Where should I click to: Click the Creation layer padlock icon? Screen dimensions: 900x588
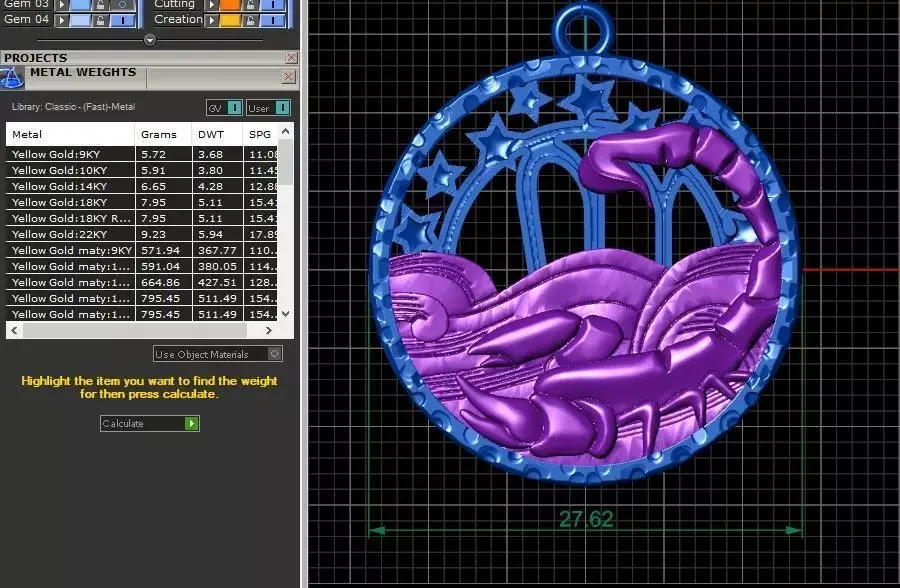click(x=250, y=21)
